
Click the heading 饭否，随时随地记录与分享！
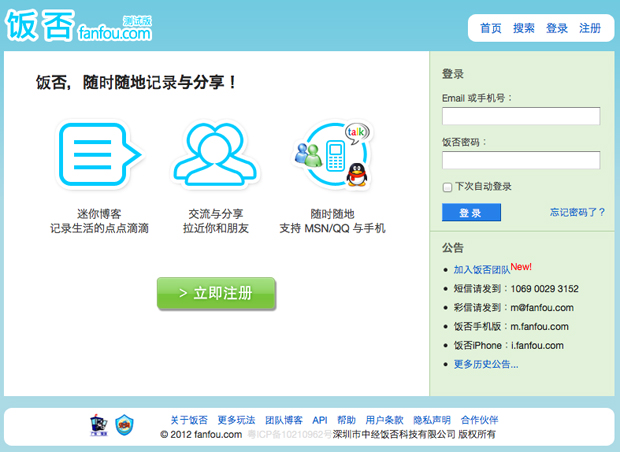136,82
